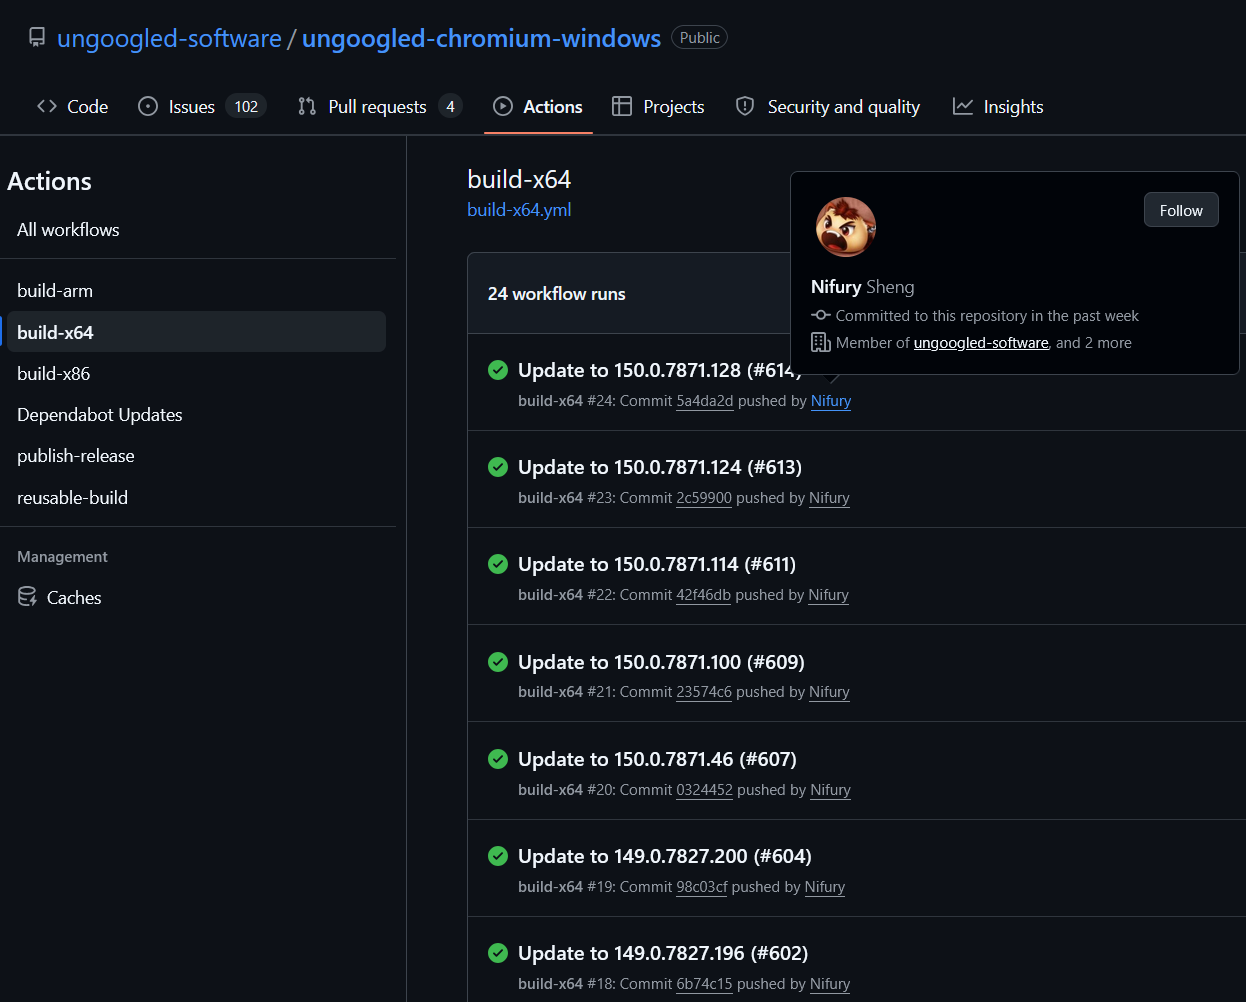The height and width of the screenshot is (1002, 1246).
Task: Open commit 0324452
Action: click(x=705, y=790)
